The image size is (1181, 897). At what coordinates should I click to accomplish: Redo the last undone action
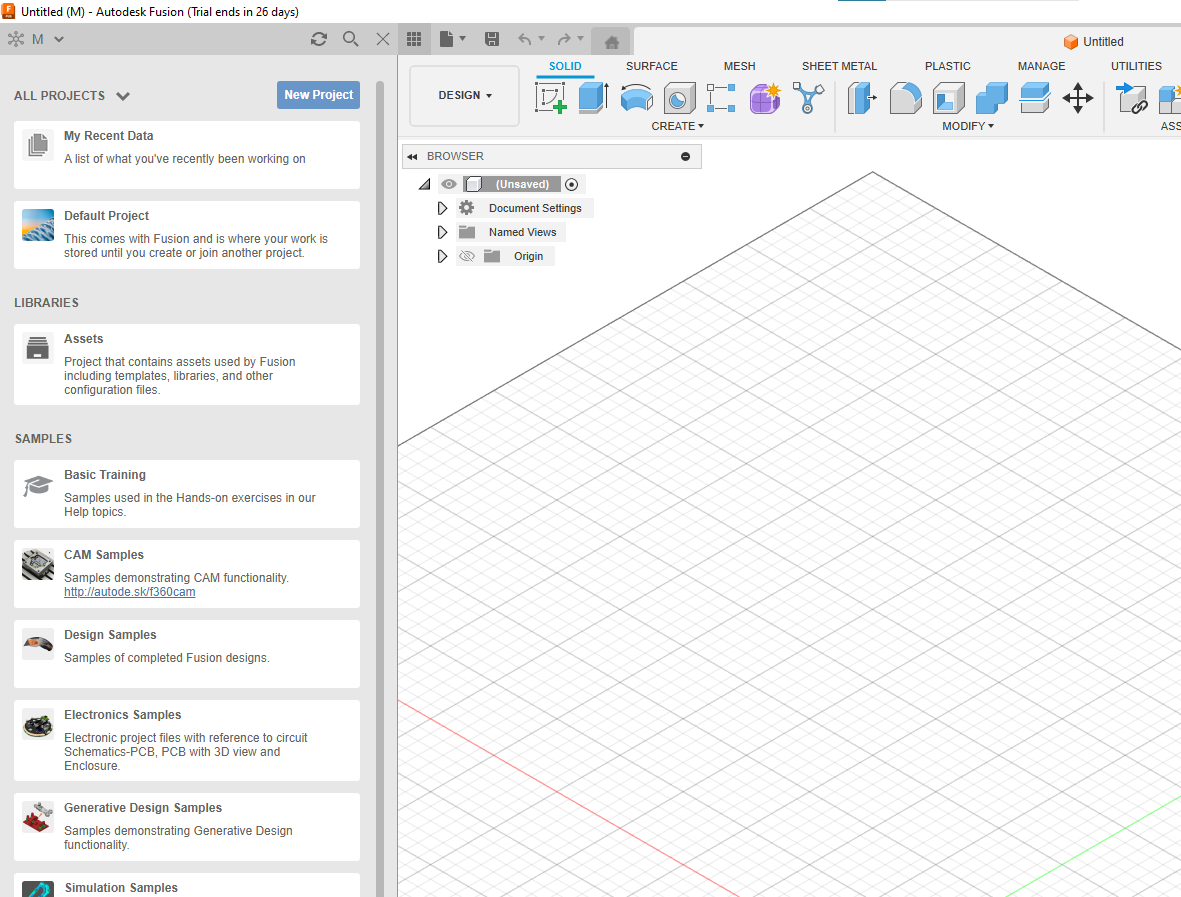click(563, 39)
